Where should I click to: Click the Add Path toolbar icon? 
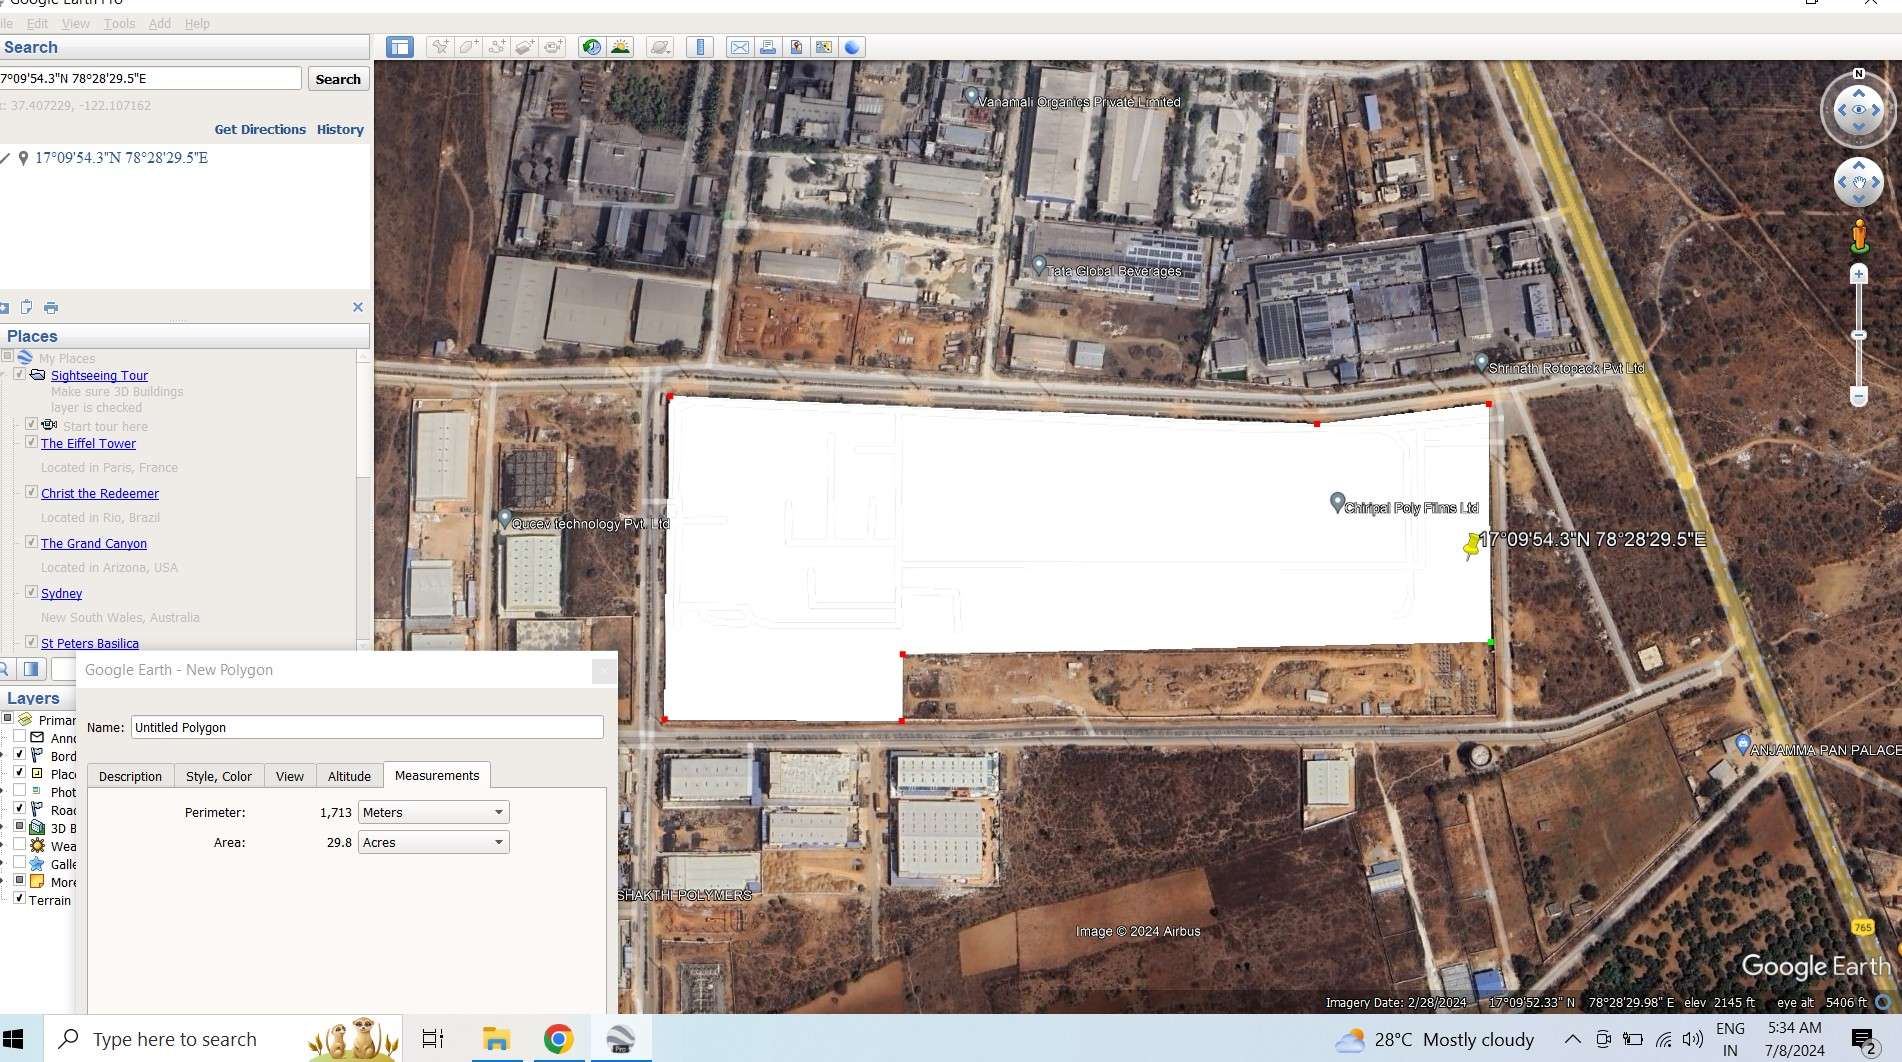pos(496,47)
